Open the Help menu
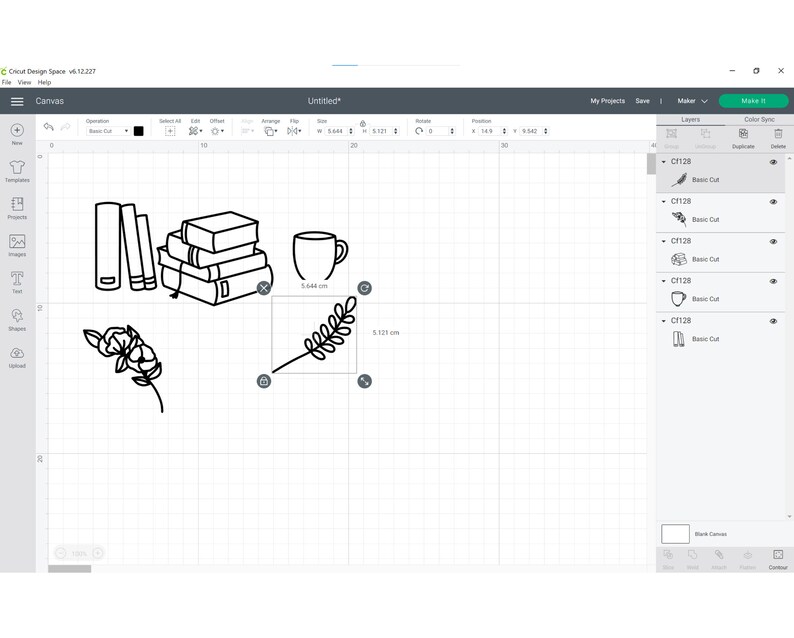This screenshot has width=794, height=638. tap(45, 82)
